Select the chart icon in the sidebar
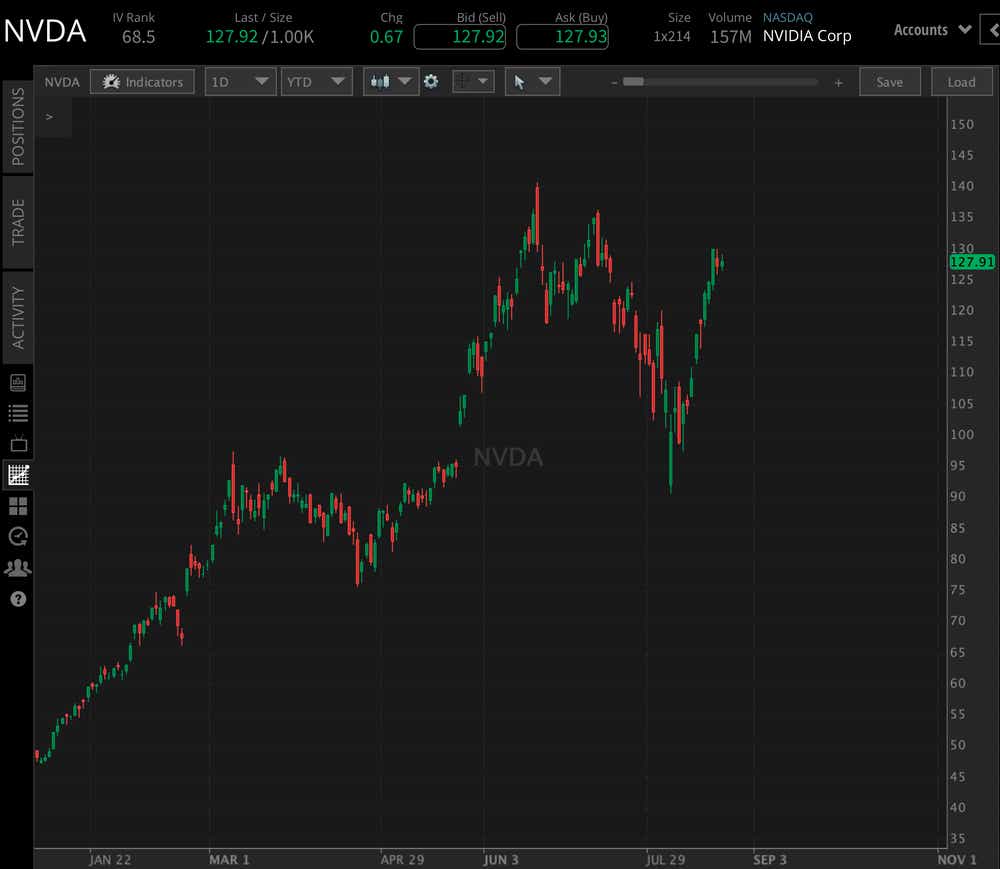The image size is (1000, 869). tap(18, 475)
